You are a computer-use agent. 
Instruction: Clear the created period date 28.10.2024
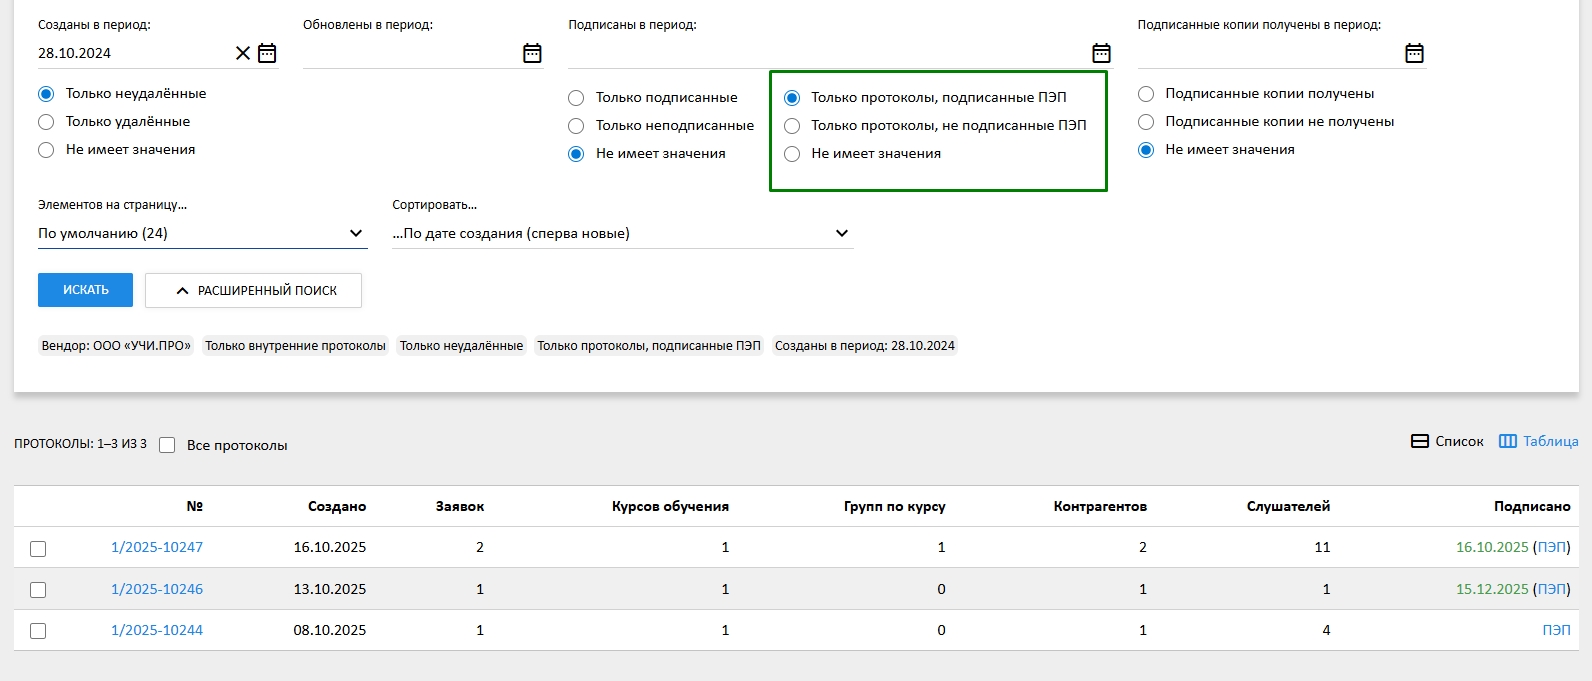tap(243, 53)
